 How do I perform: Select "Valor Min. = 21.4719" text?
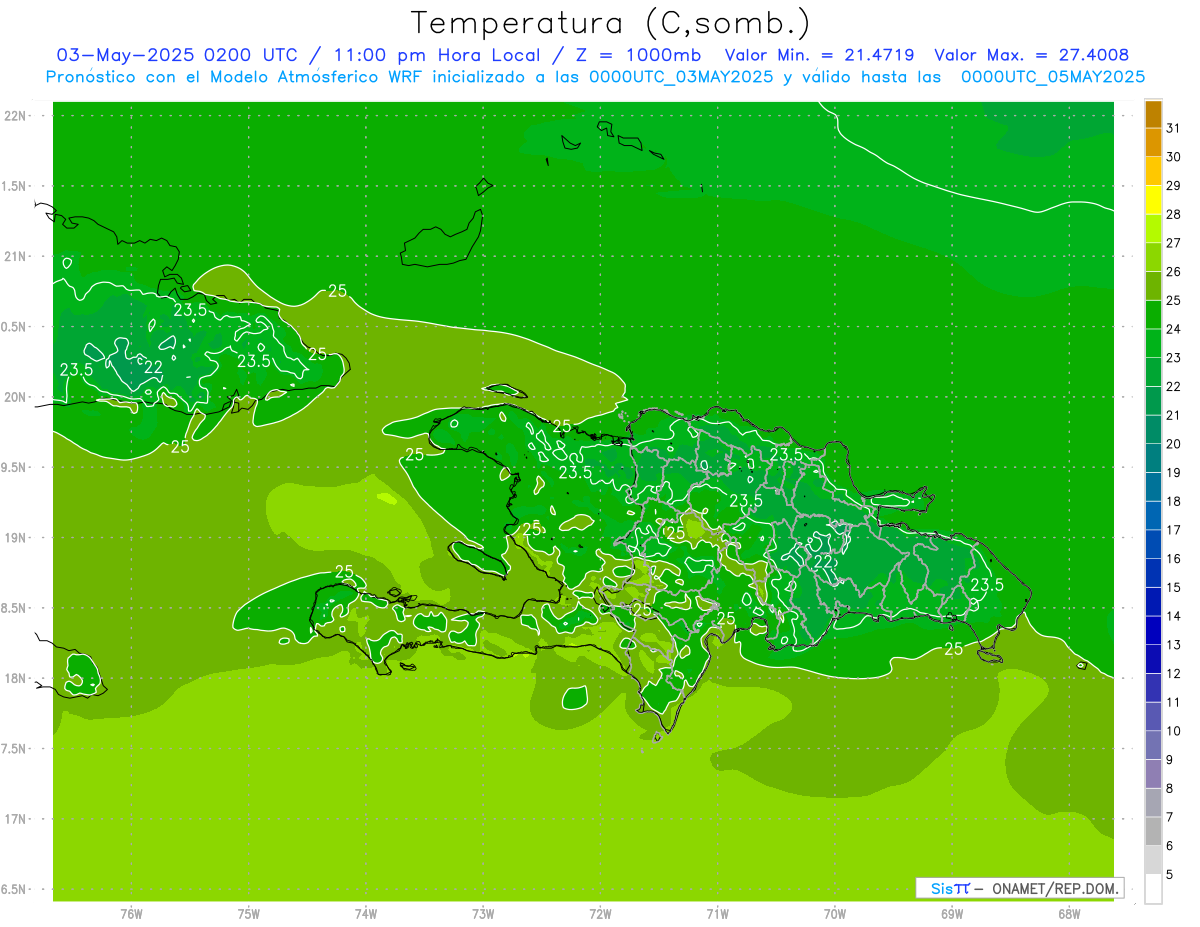819,55
